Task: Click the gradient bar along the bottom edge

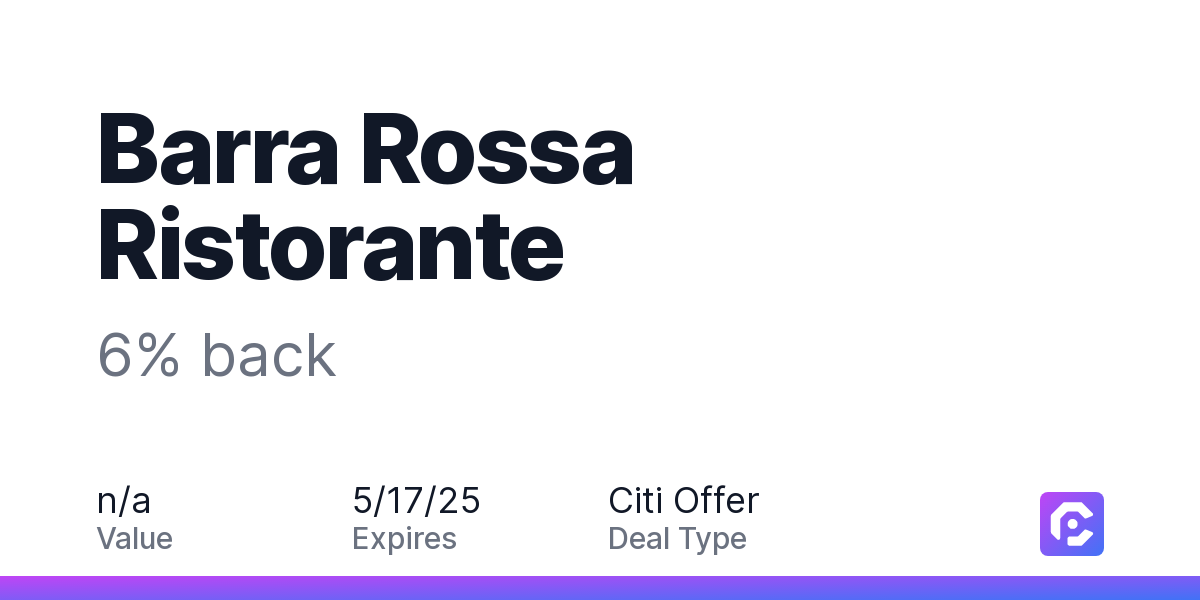Action: coord(600,588)
